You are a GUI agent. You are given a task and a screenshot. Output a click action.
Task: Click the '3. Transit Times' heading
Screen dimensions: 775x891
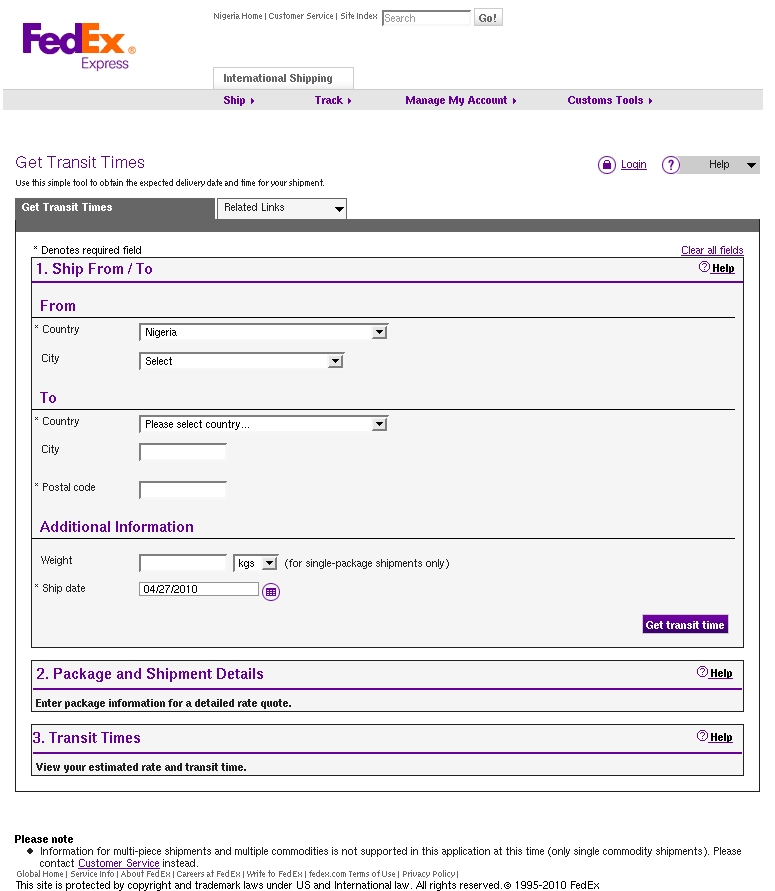[87, 738]
